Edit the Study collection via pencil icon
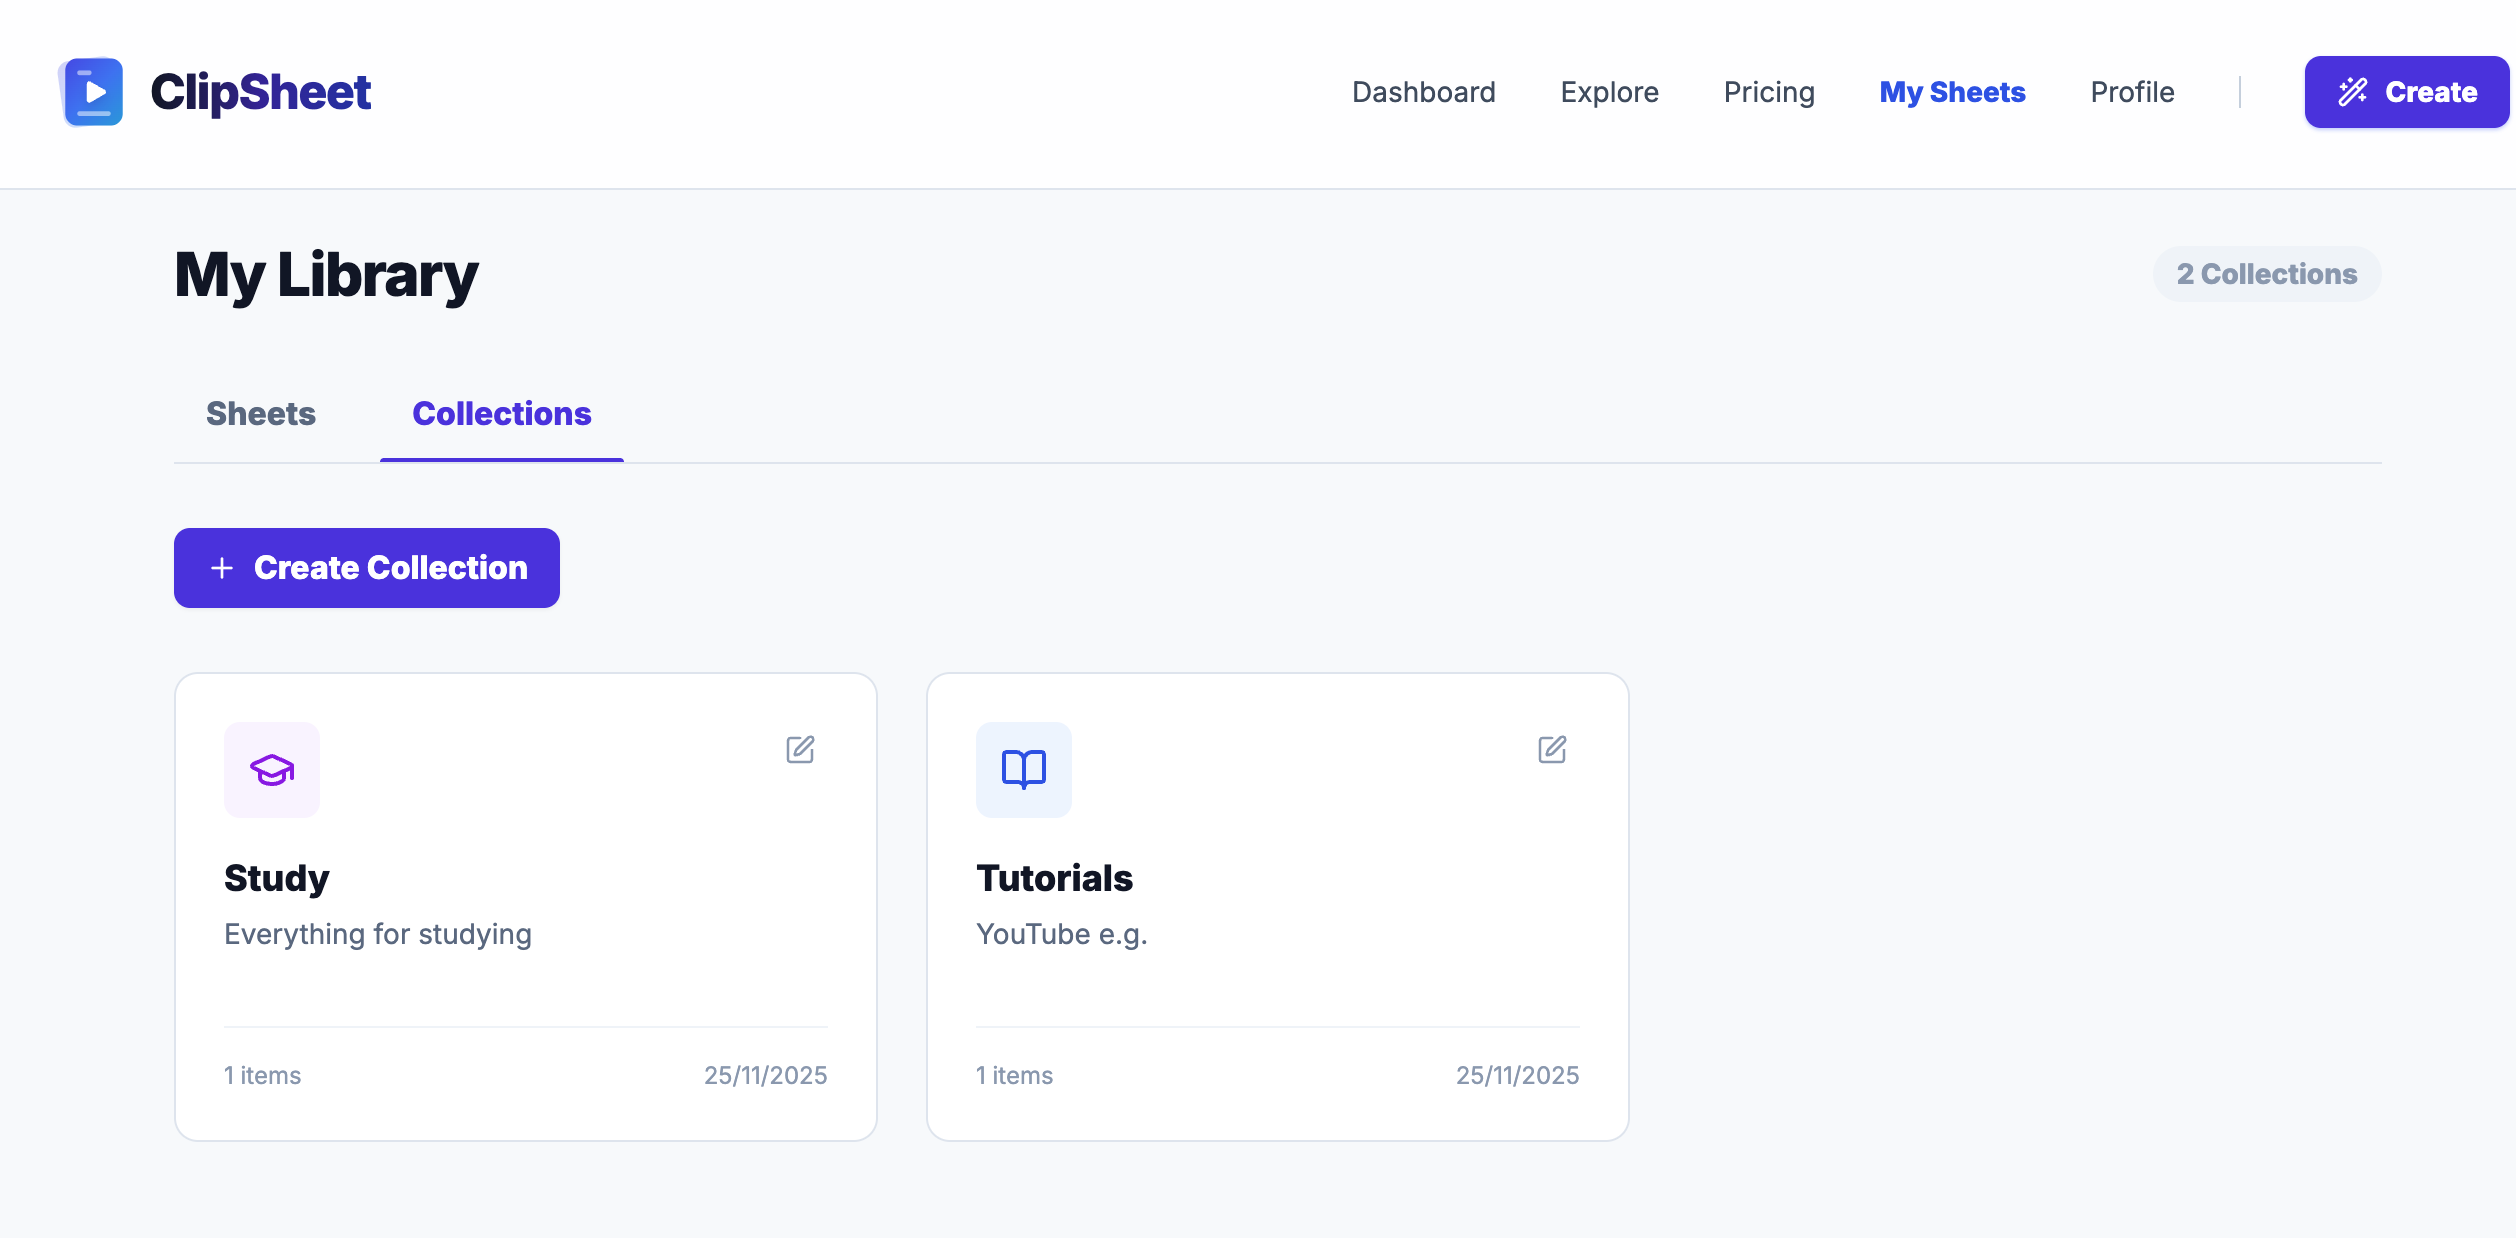 click(800, 749)
